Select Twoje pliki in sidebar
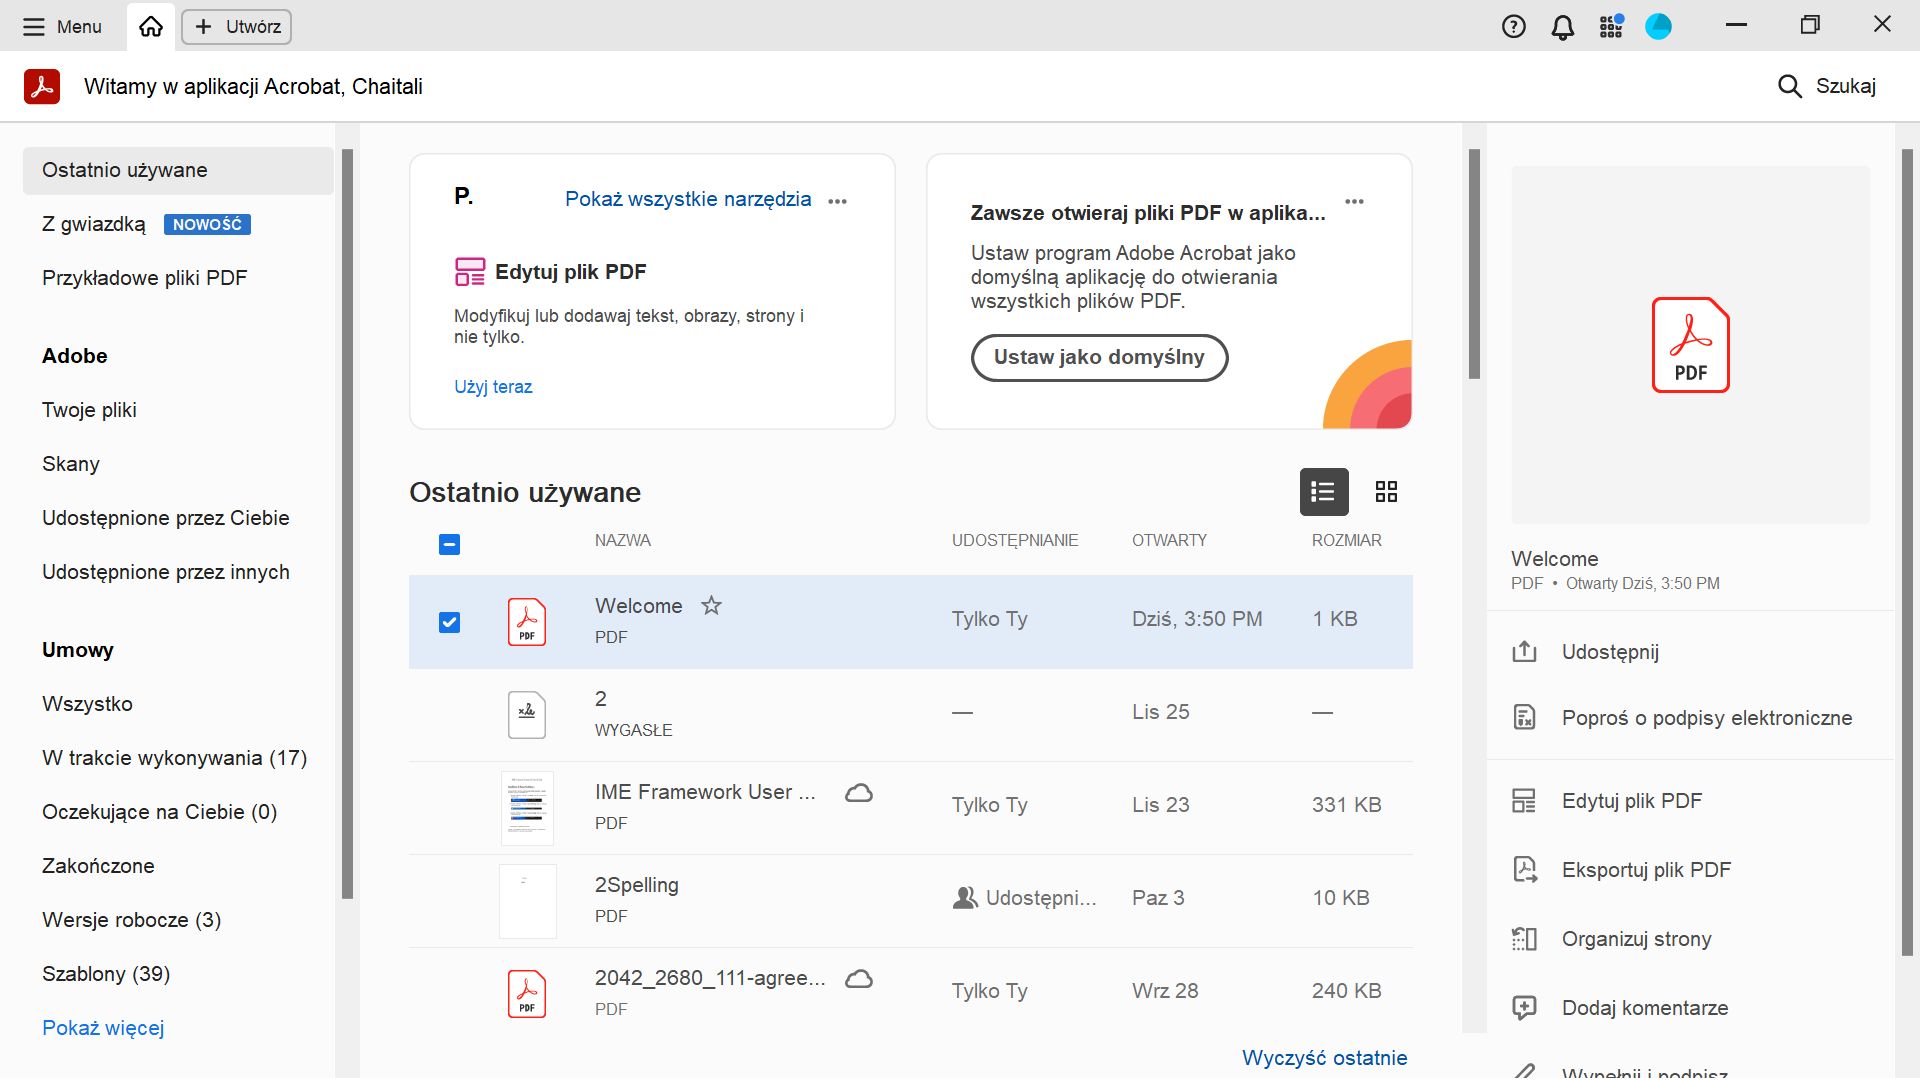Viewport: 1920px width, 1080px height. pyautogui.click(x=89, y=410)
